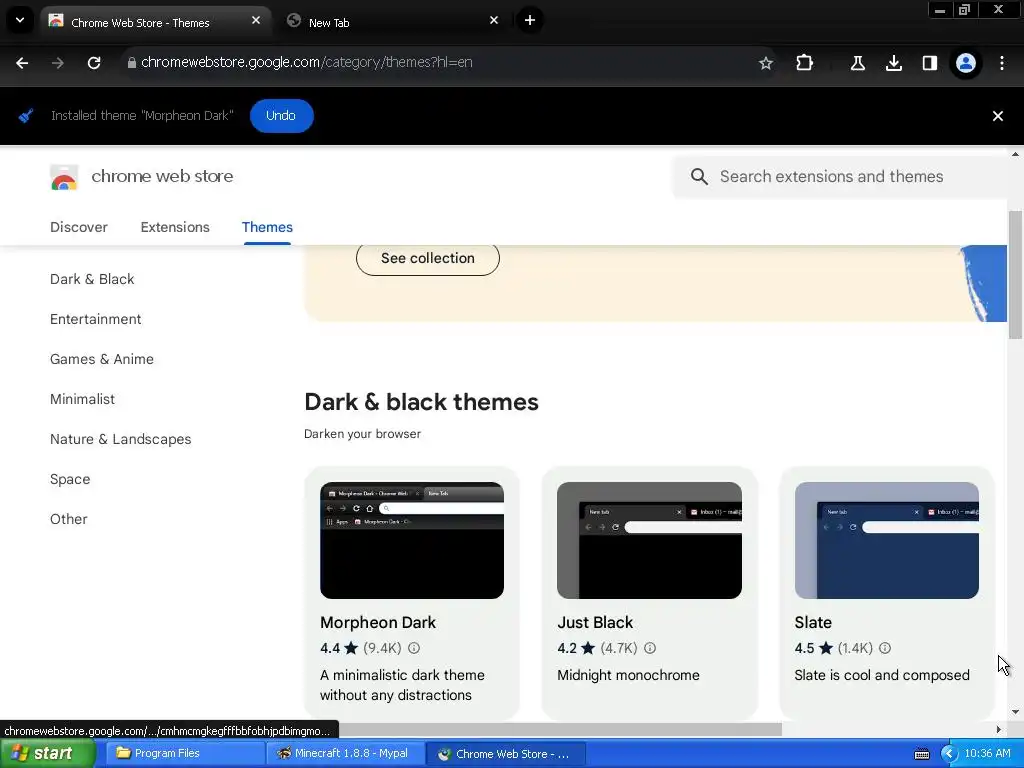Viewport: 1024px width, 768px height.
Task: Open the profile avatar menu
Action: [x=966, y=63]
